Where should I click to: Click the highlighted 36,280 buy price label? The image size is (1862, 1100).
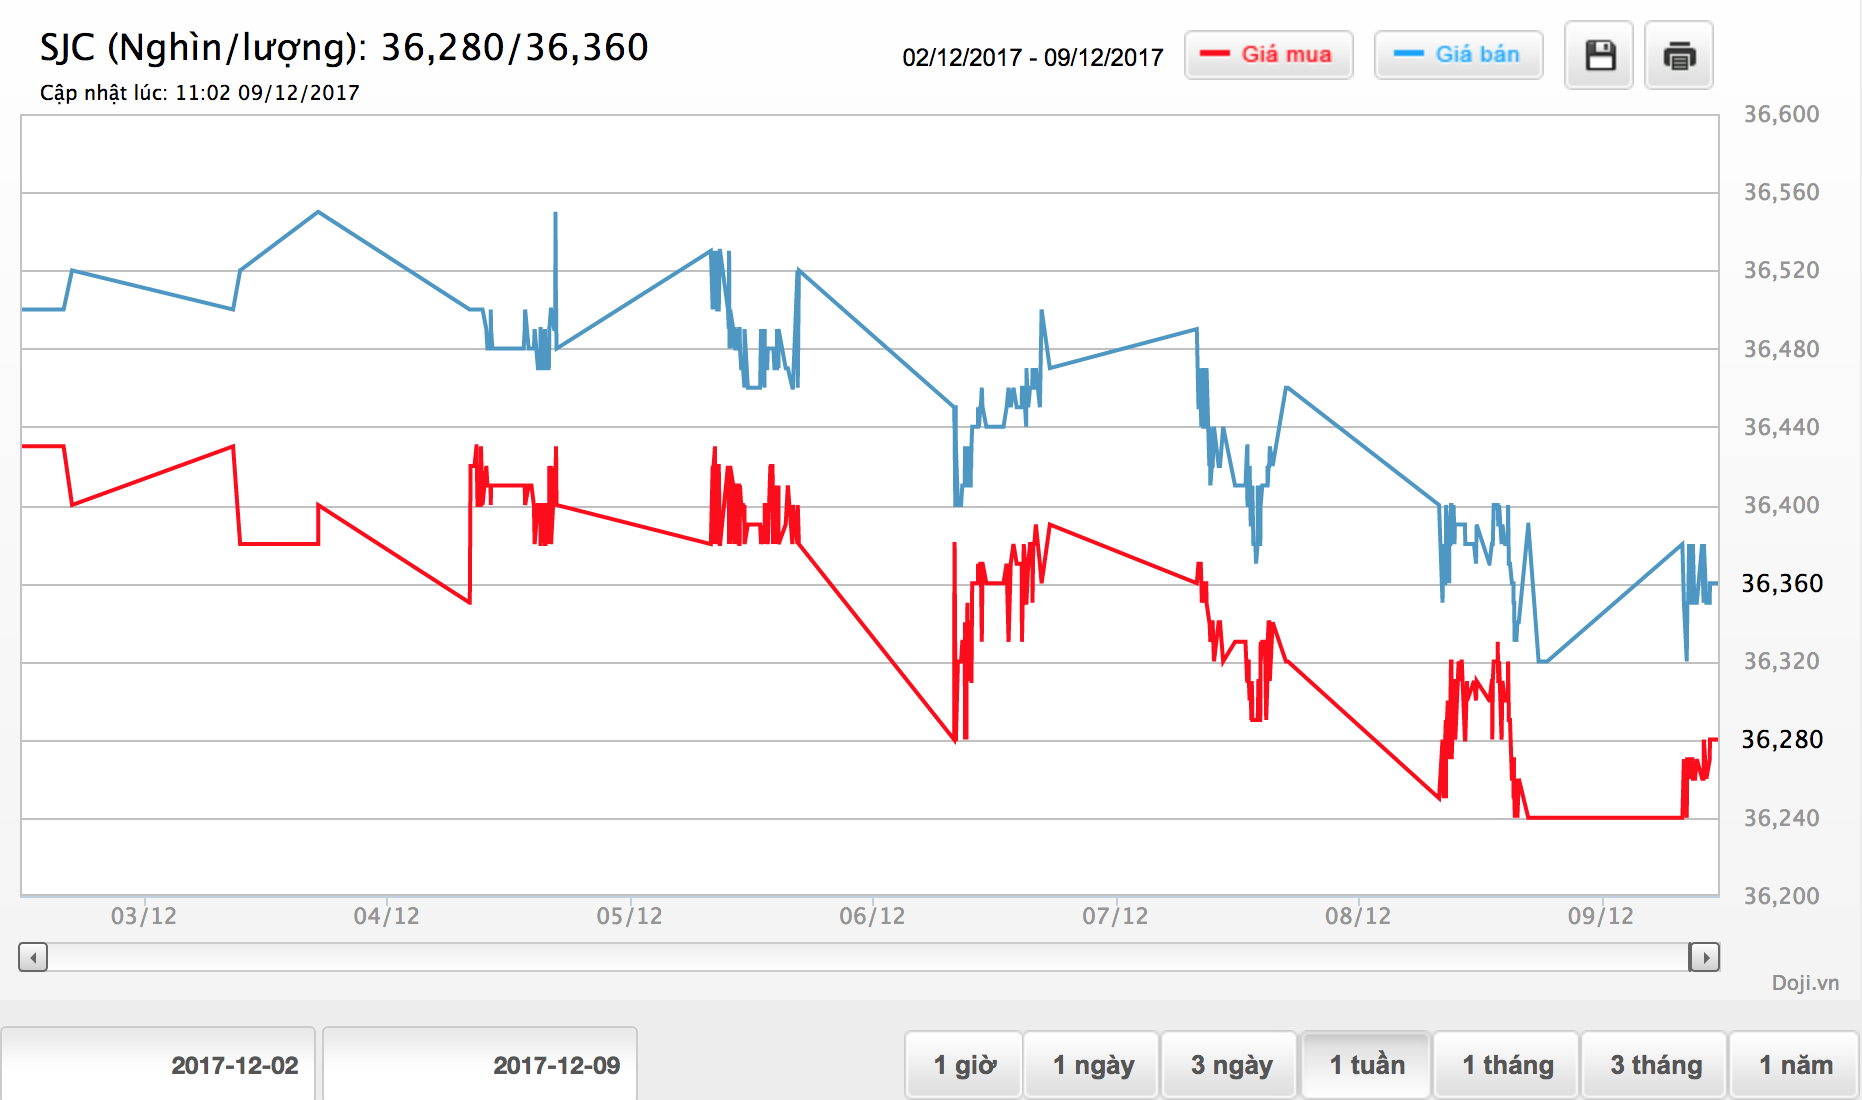pyautogui.click(x=1782, y=740)
